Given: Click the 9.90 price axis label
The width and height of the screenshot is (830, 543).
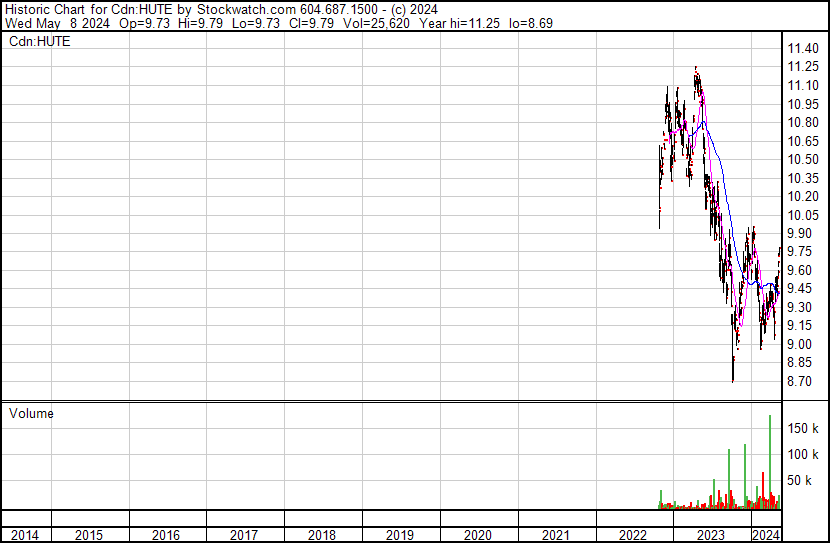Looking at the screenshot, I should pyautogui.click(x=799, y=233).
